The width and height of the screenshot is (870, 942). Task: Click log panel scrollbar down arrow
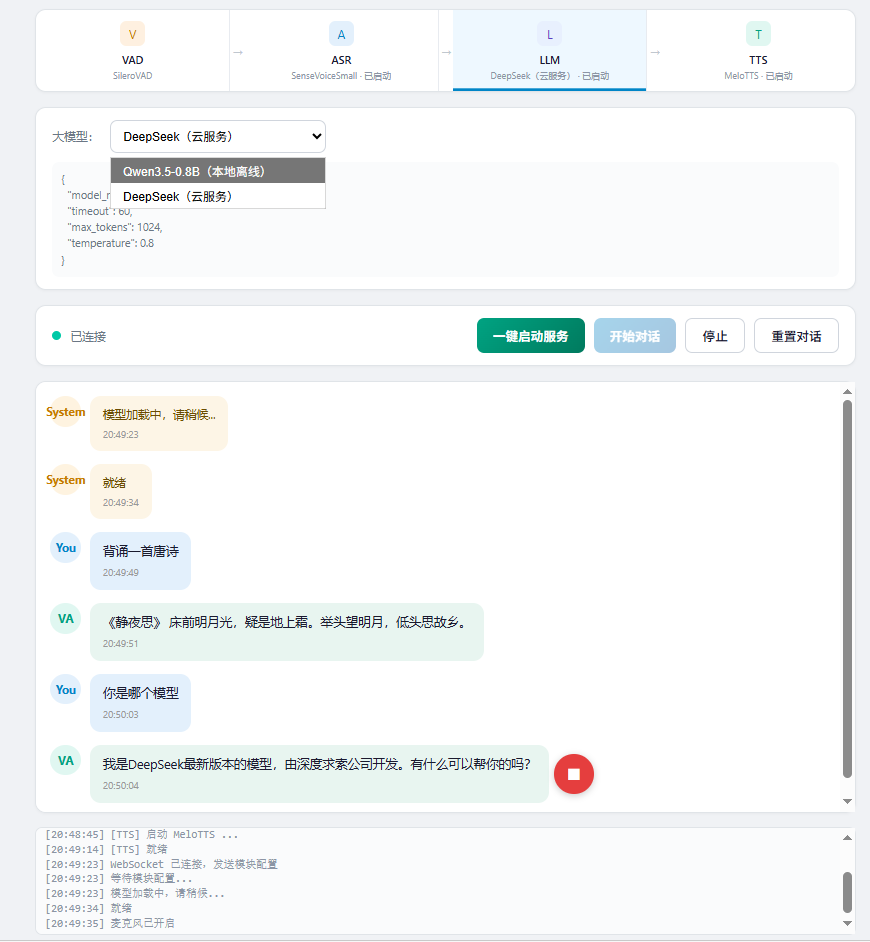pyautogui.click(x=847, y=923)
